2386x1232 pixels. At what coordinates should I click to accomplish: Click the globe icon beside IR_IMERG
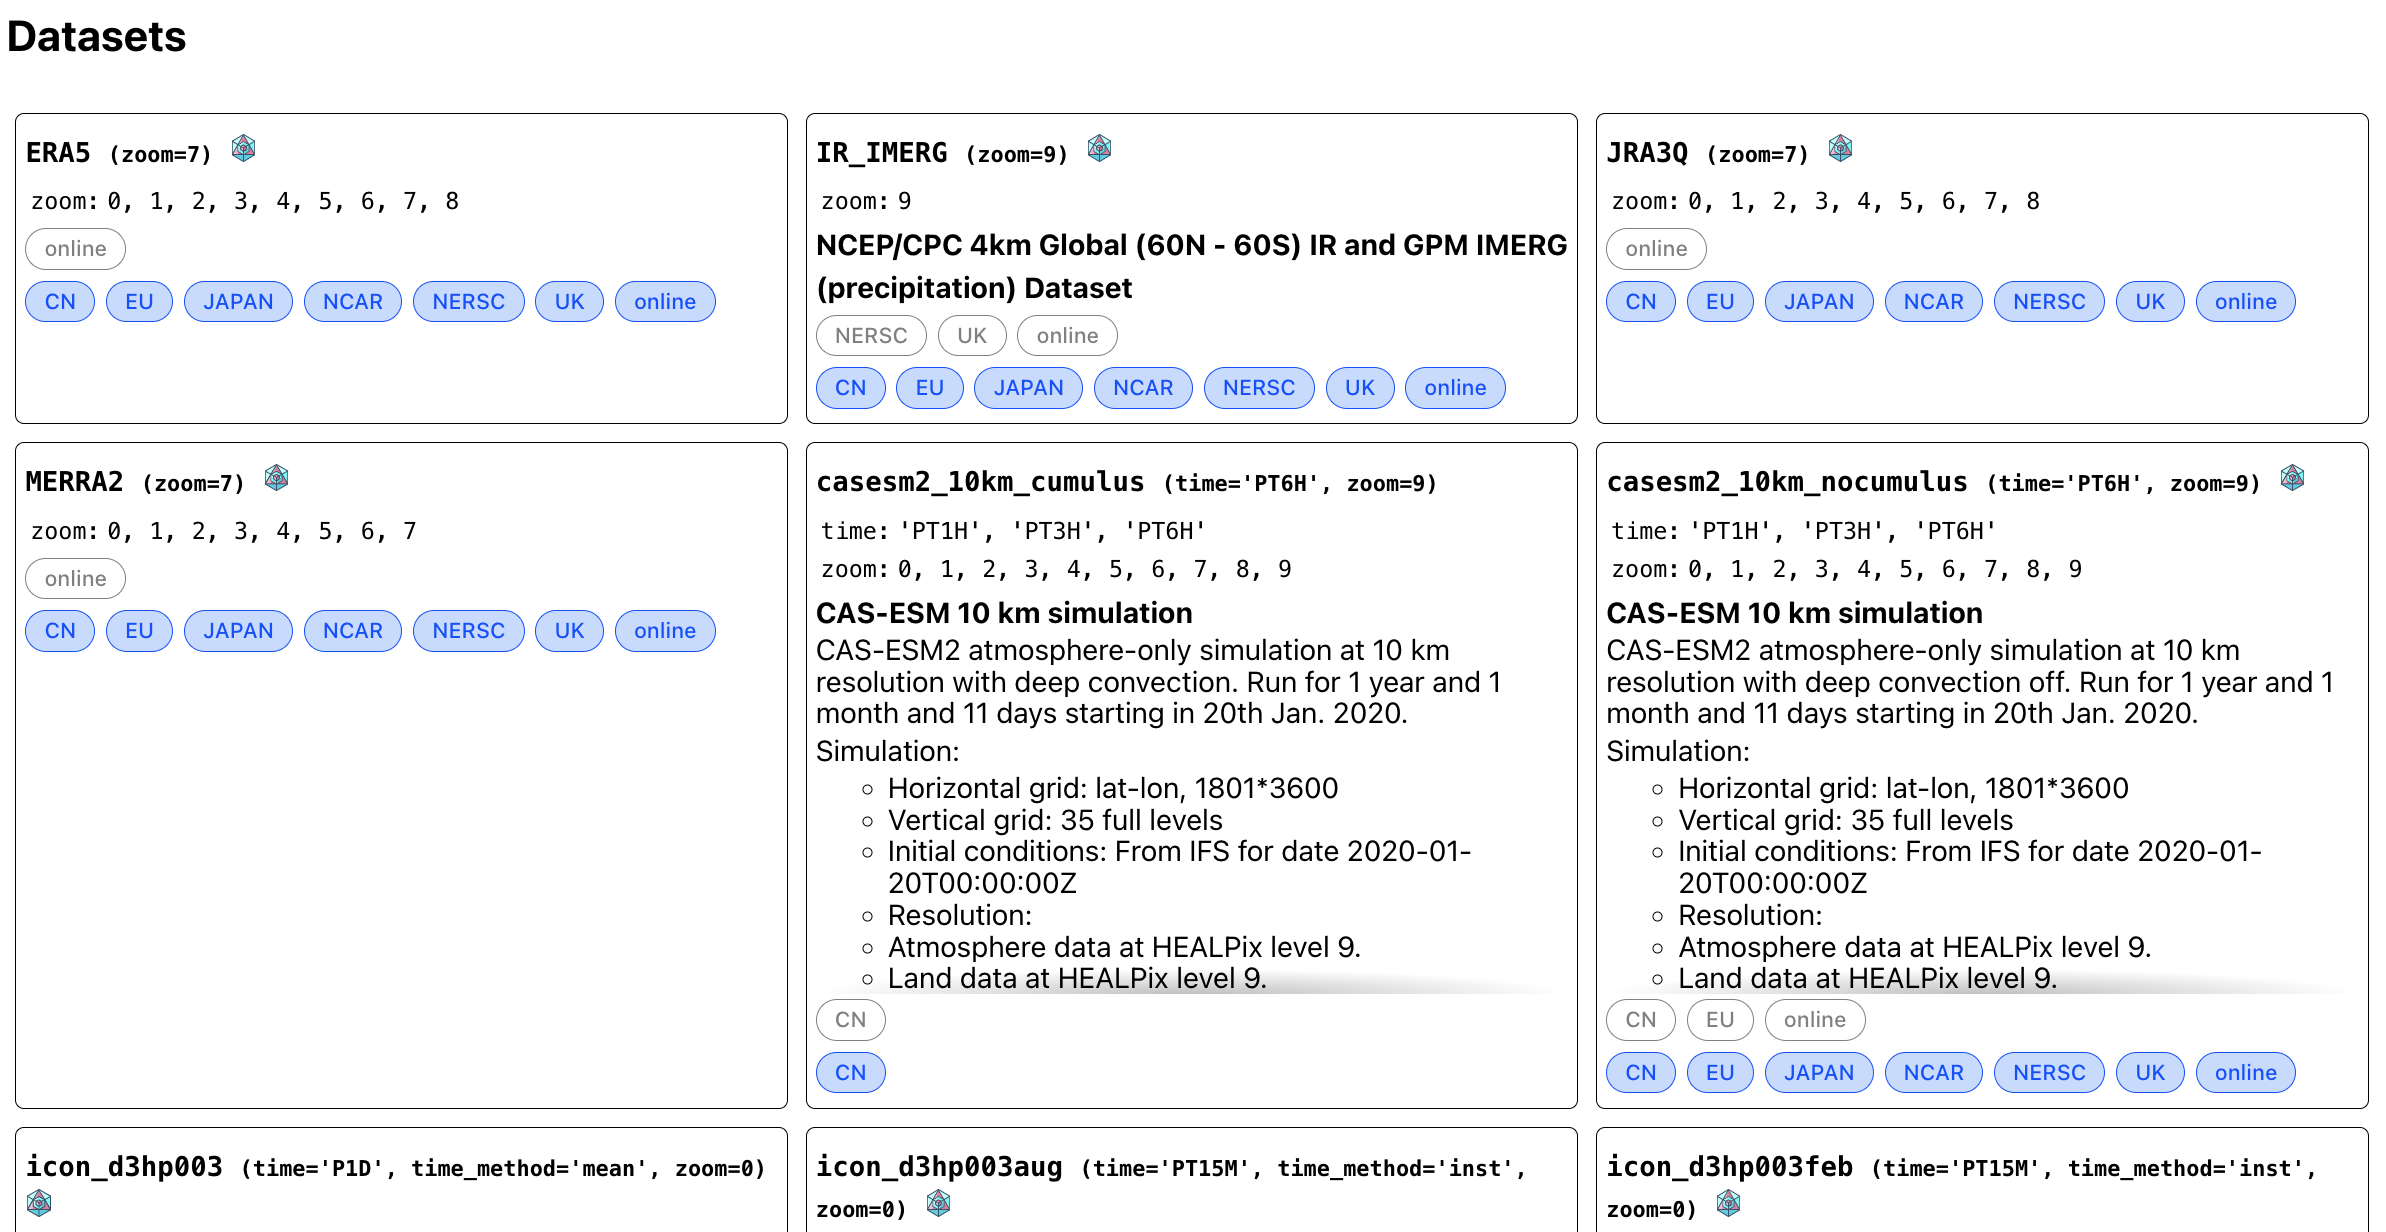pyautogui.click(x=1099, y=149)
